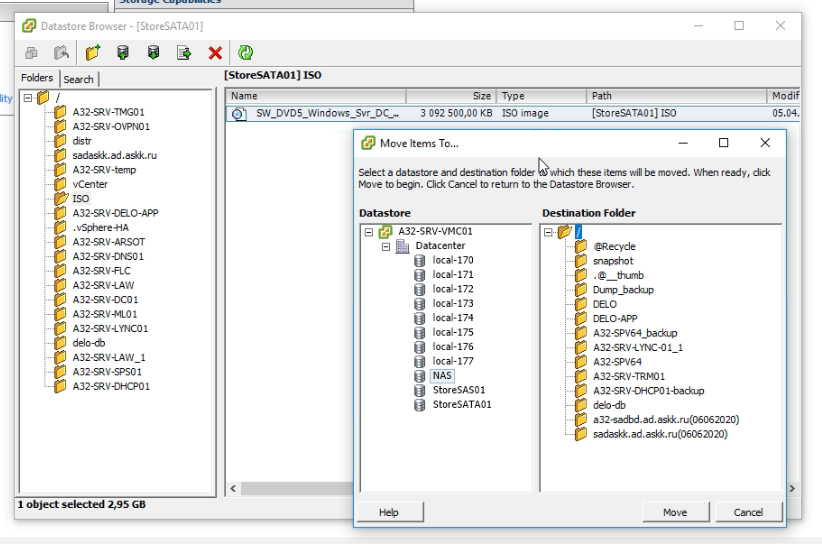Click the NAS datastore icon
This screenshot has height=544, width=822.
coord(419,376)
